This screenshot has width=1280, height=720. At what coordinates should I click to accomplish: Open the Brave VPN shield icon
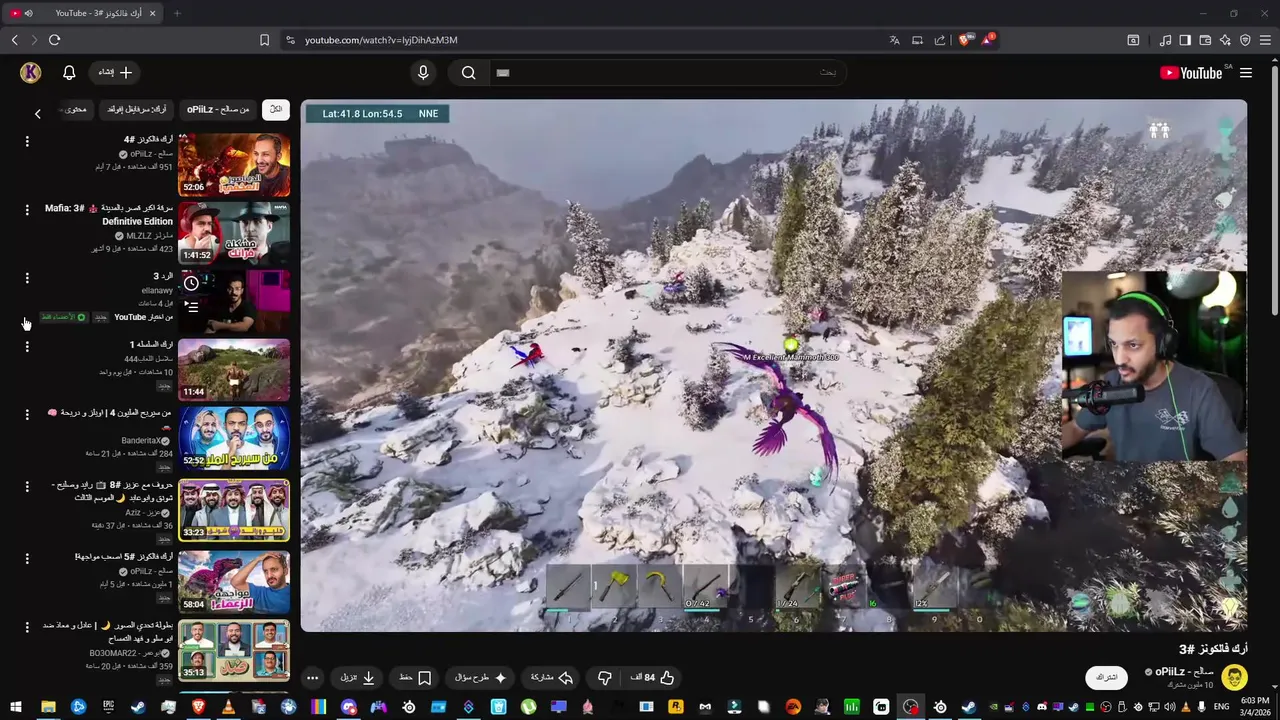point(1245,40)
